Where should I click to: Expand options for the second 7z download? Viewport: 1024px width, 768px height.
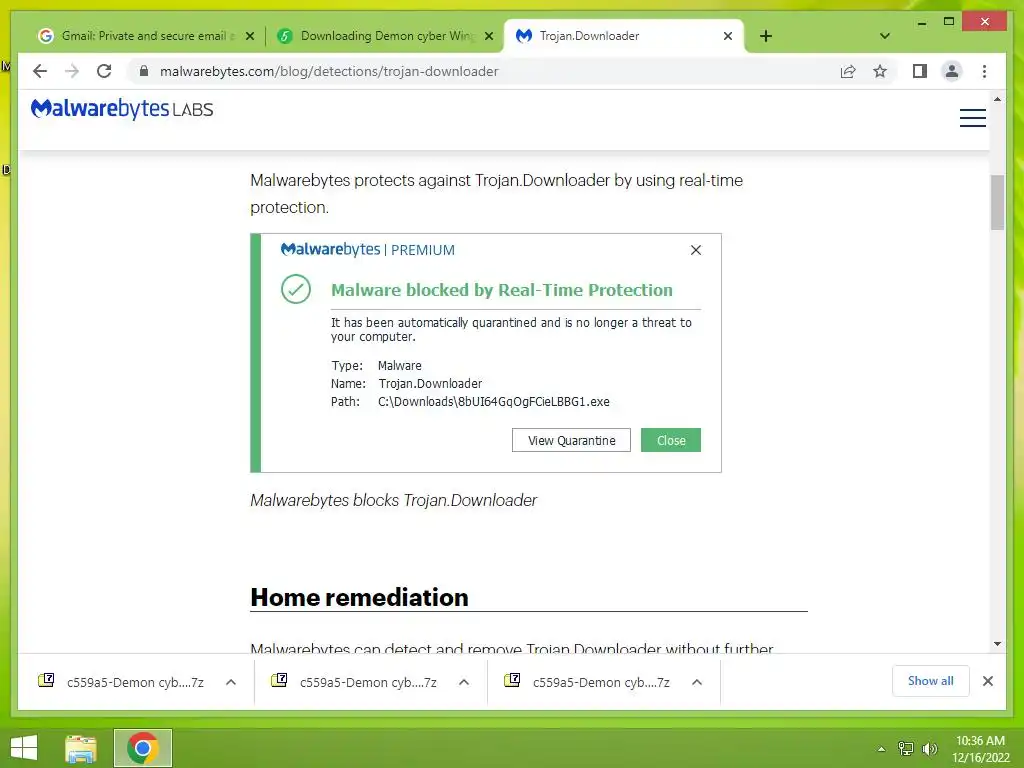464,682
